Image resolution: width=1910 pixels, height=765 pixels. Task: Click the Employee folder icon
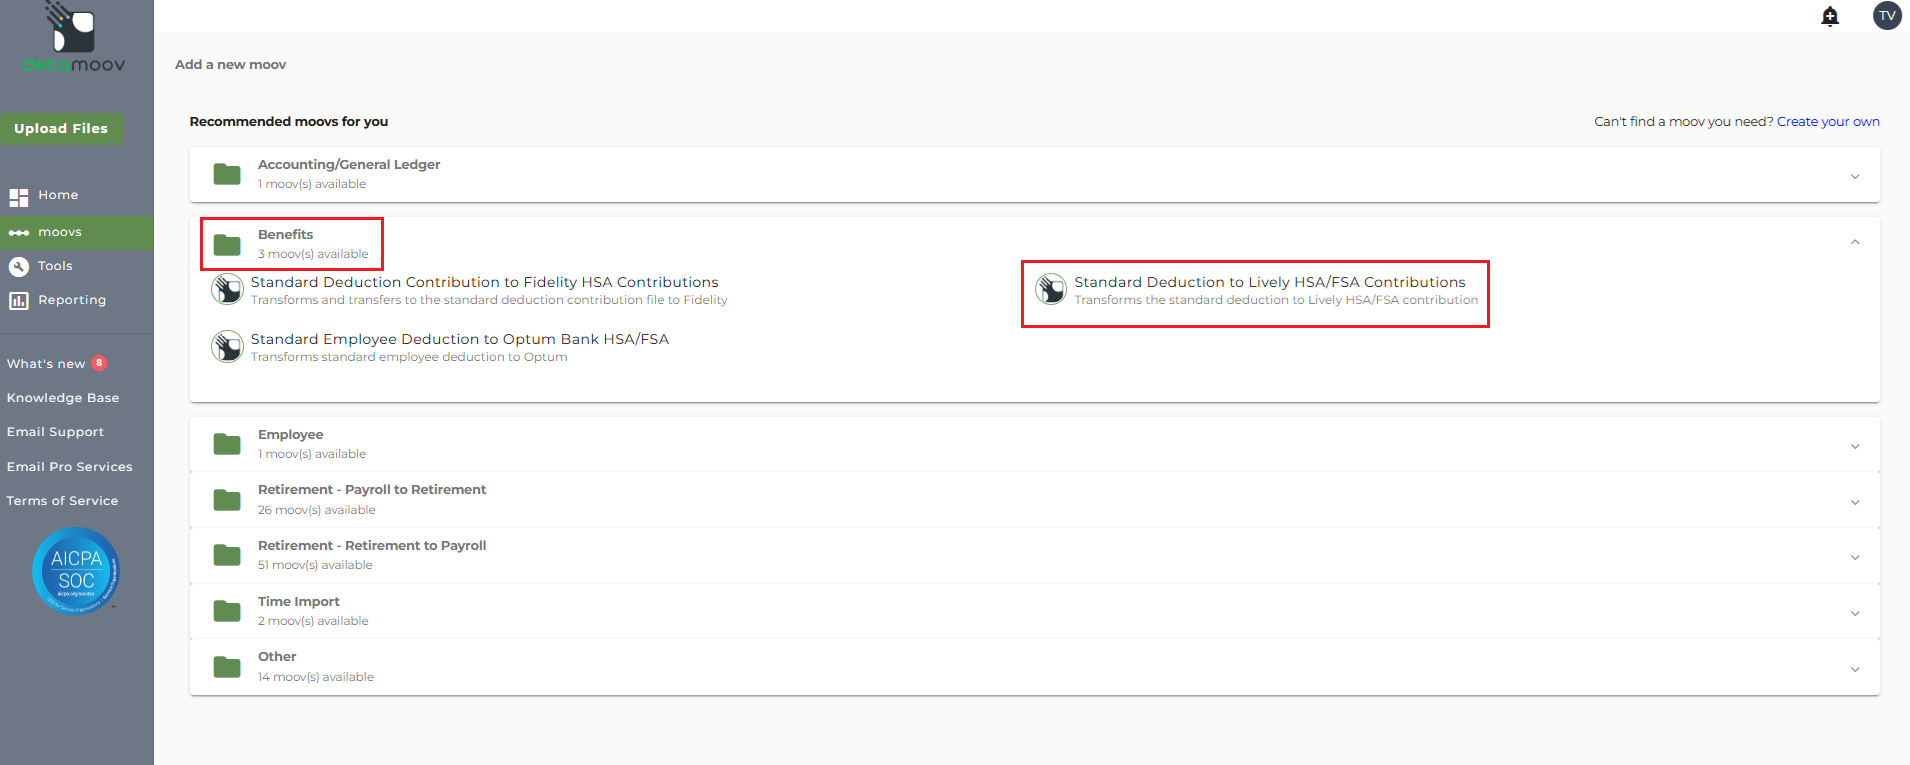pyautogui.click(x=227, y=444)
